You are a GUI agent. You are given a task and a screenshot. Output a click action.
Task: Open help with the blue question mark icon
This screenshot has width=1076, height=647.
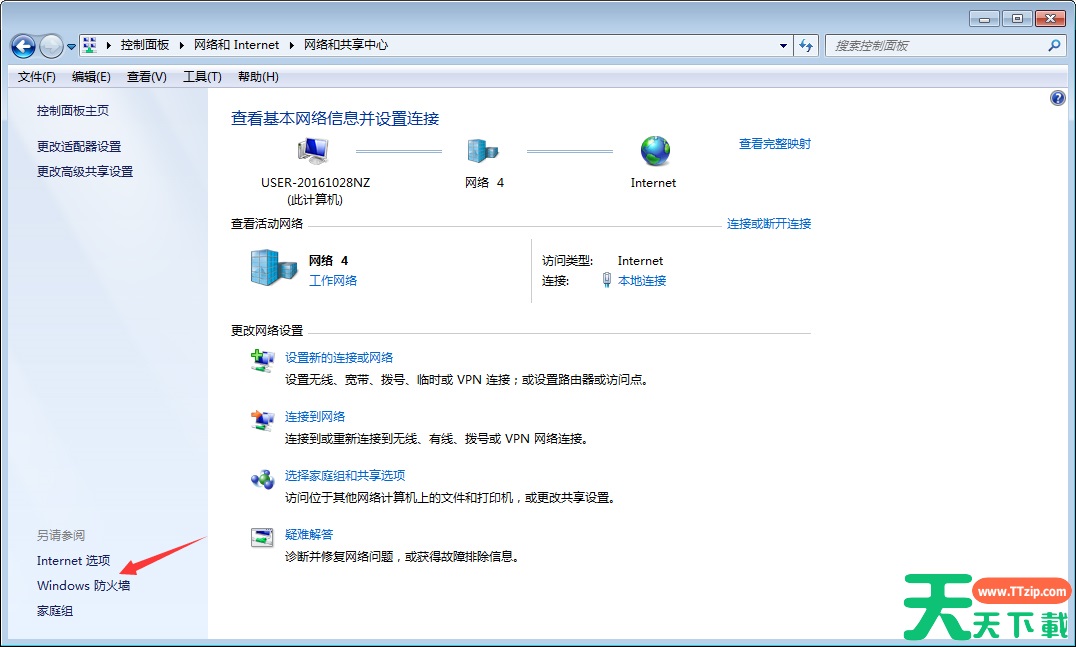coord(1058,98)
